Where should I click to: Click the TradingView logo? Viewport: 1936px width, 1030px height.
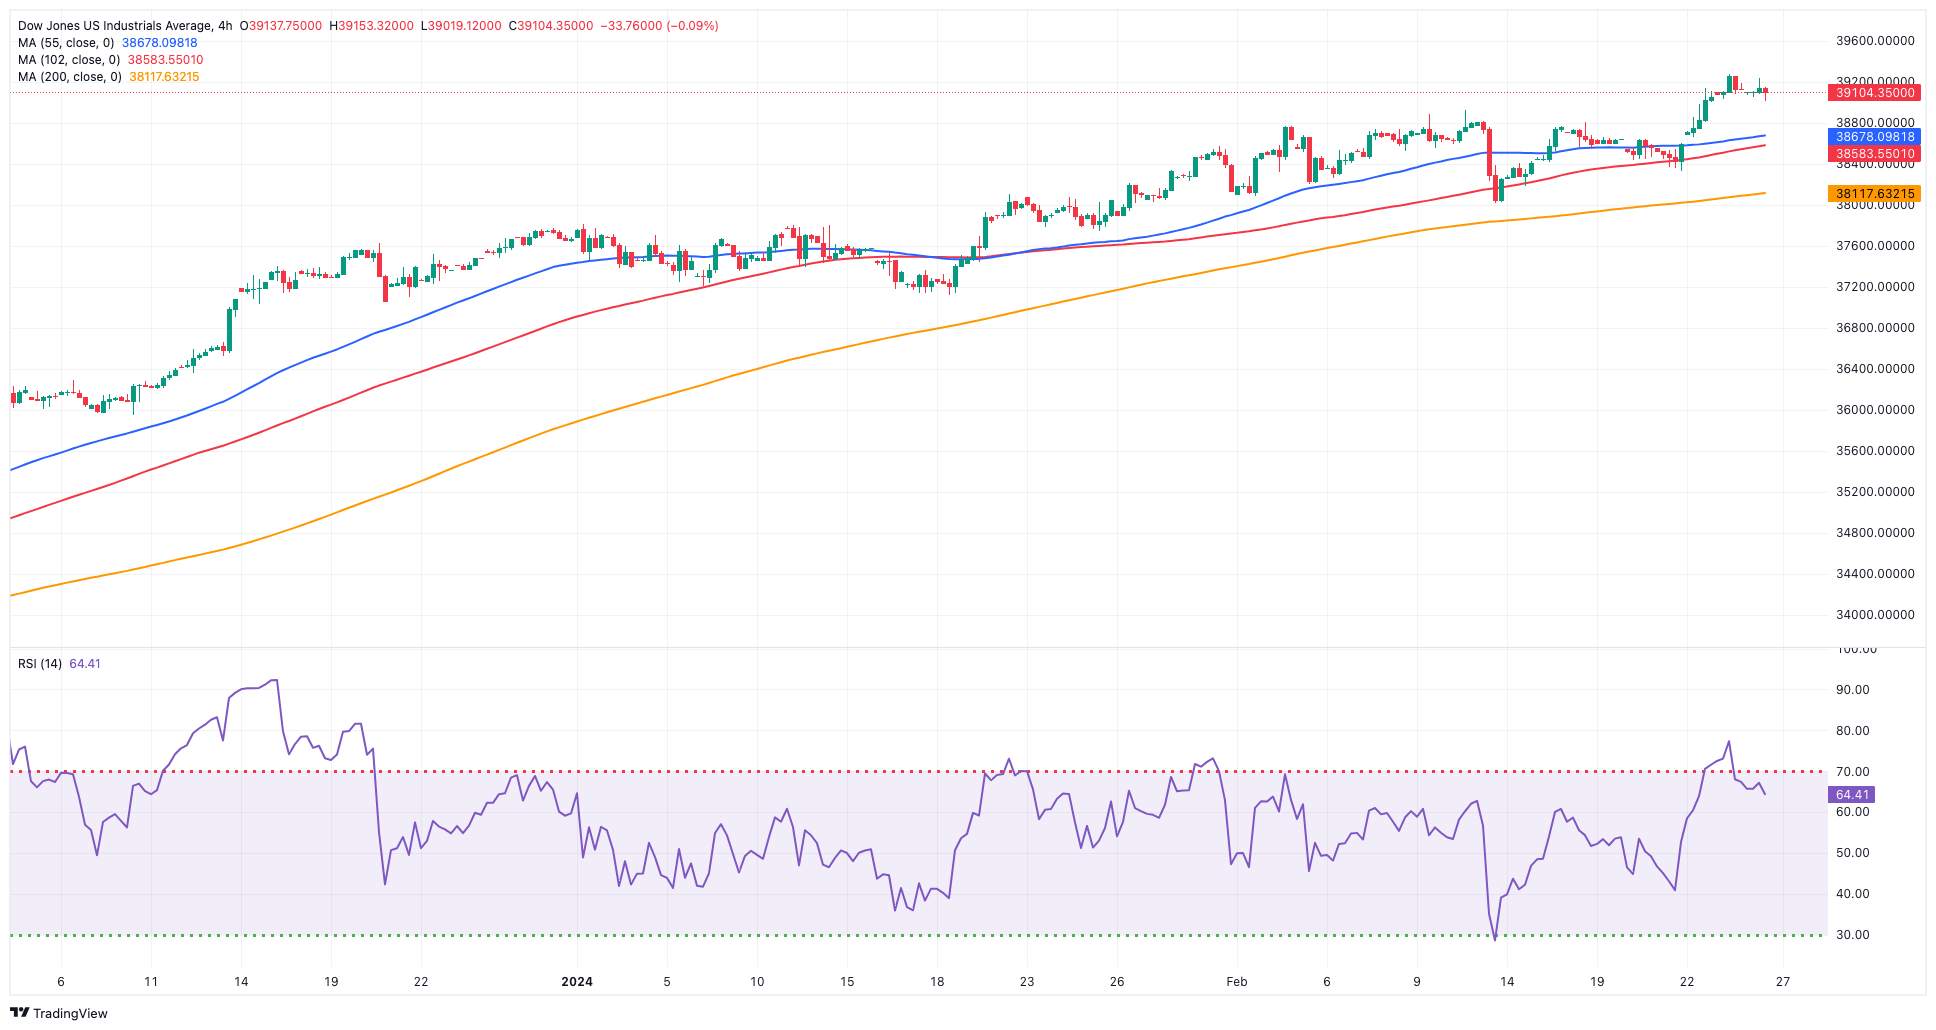point(58,1013)
